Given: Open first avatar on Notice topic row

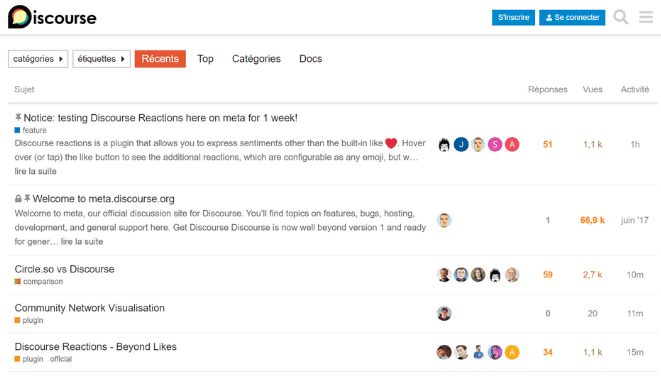Looking at the screenshot, I should coord(444,145).
